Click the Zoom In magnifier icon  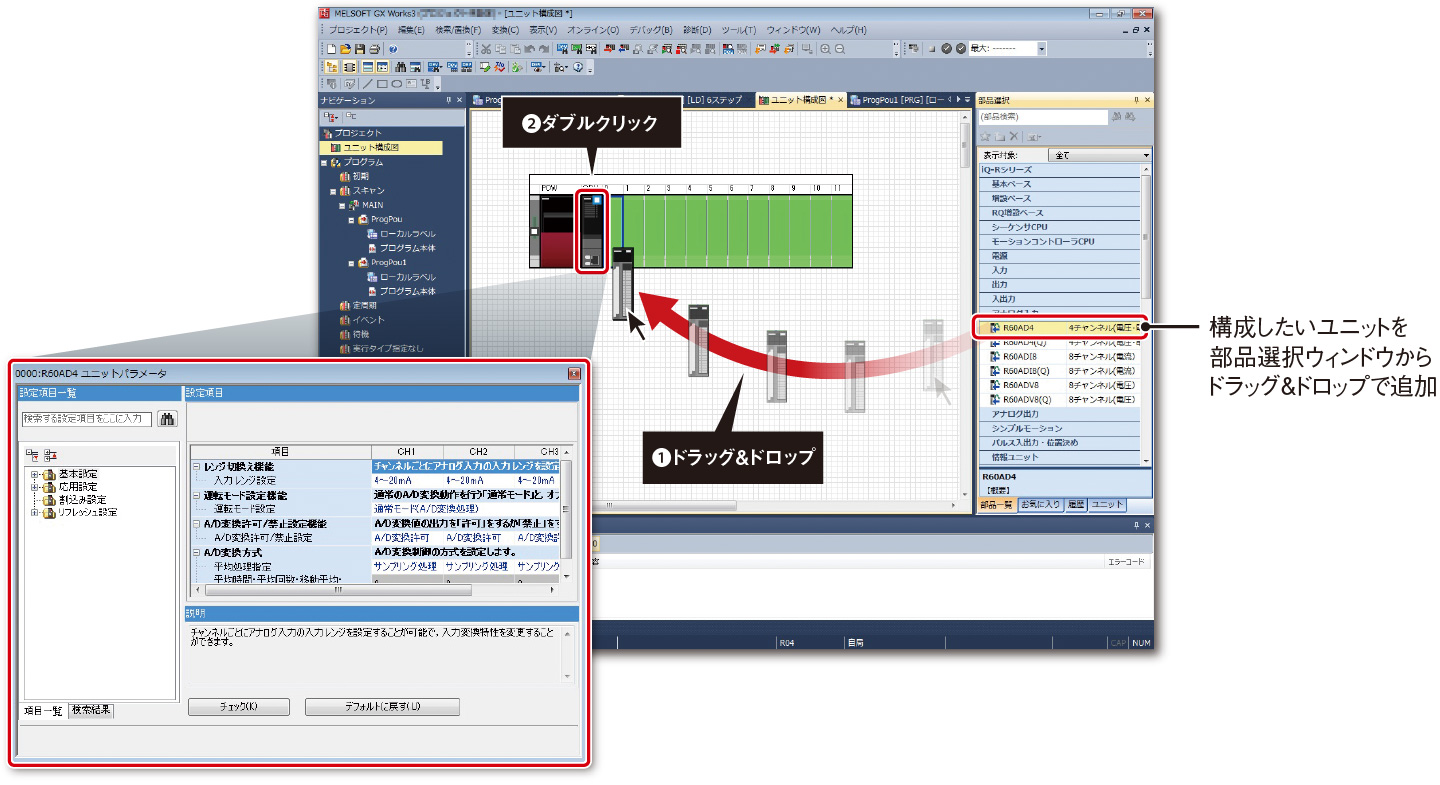(x=825, y=48)
